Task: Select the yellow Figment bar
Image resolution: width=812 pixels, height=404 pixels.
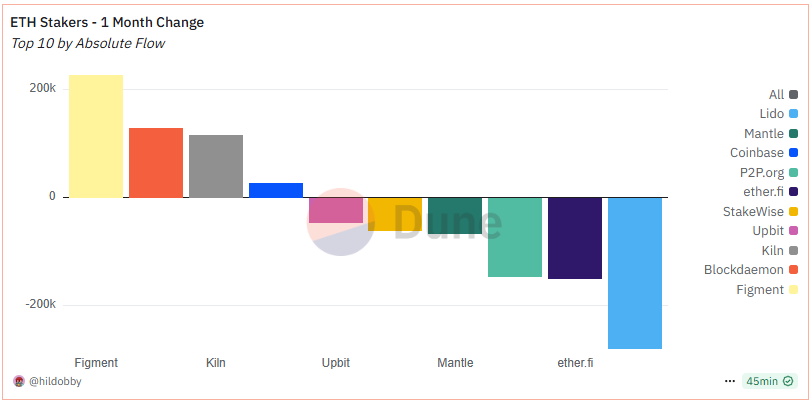Action: (x=96, y=136)
